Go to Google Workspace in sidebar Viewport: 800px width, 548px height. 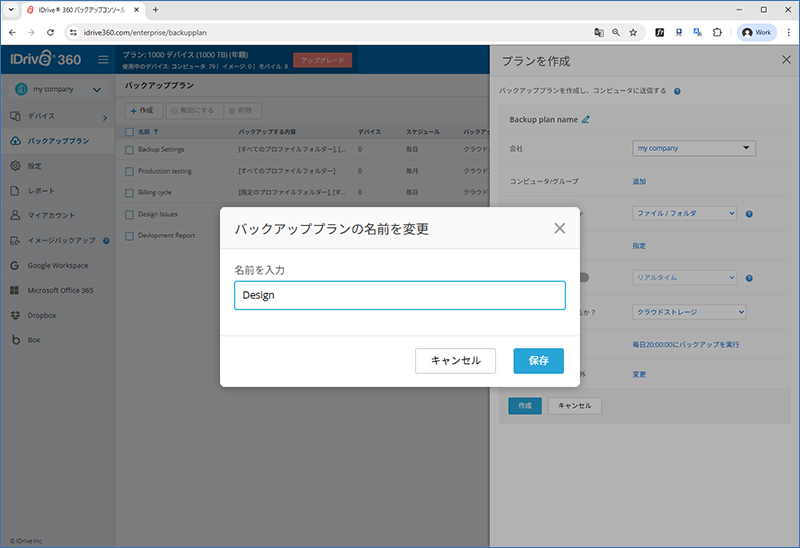click(x=57, y=265)
